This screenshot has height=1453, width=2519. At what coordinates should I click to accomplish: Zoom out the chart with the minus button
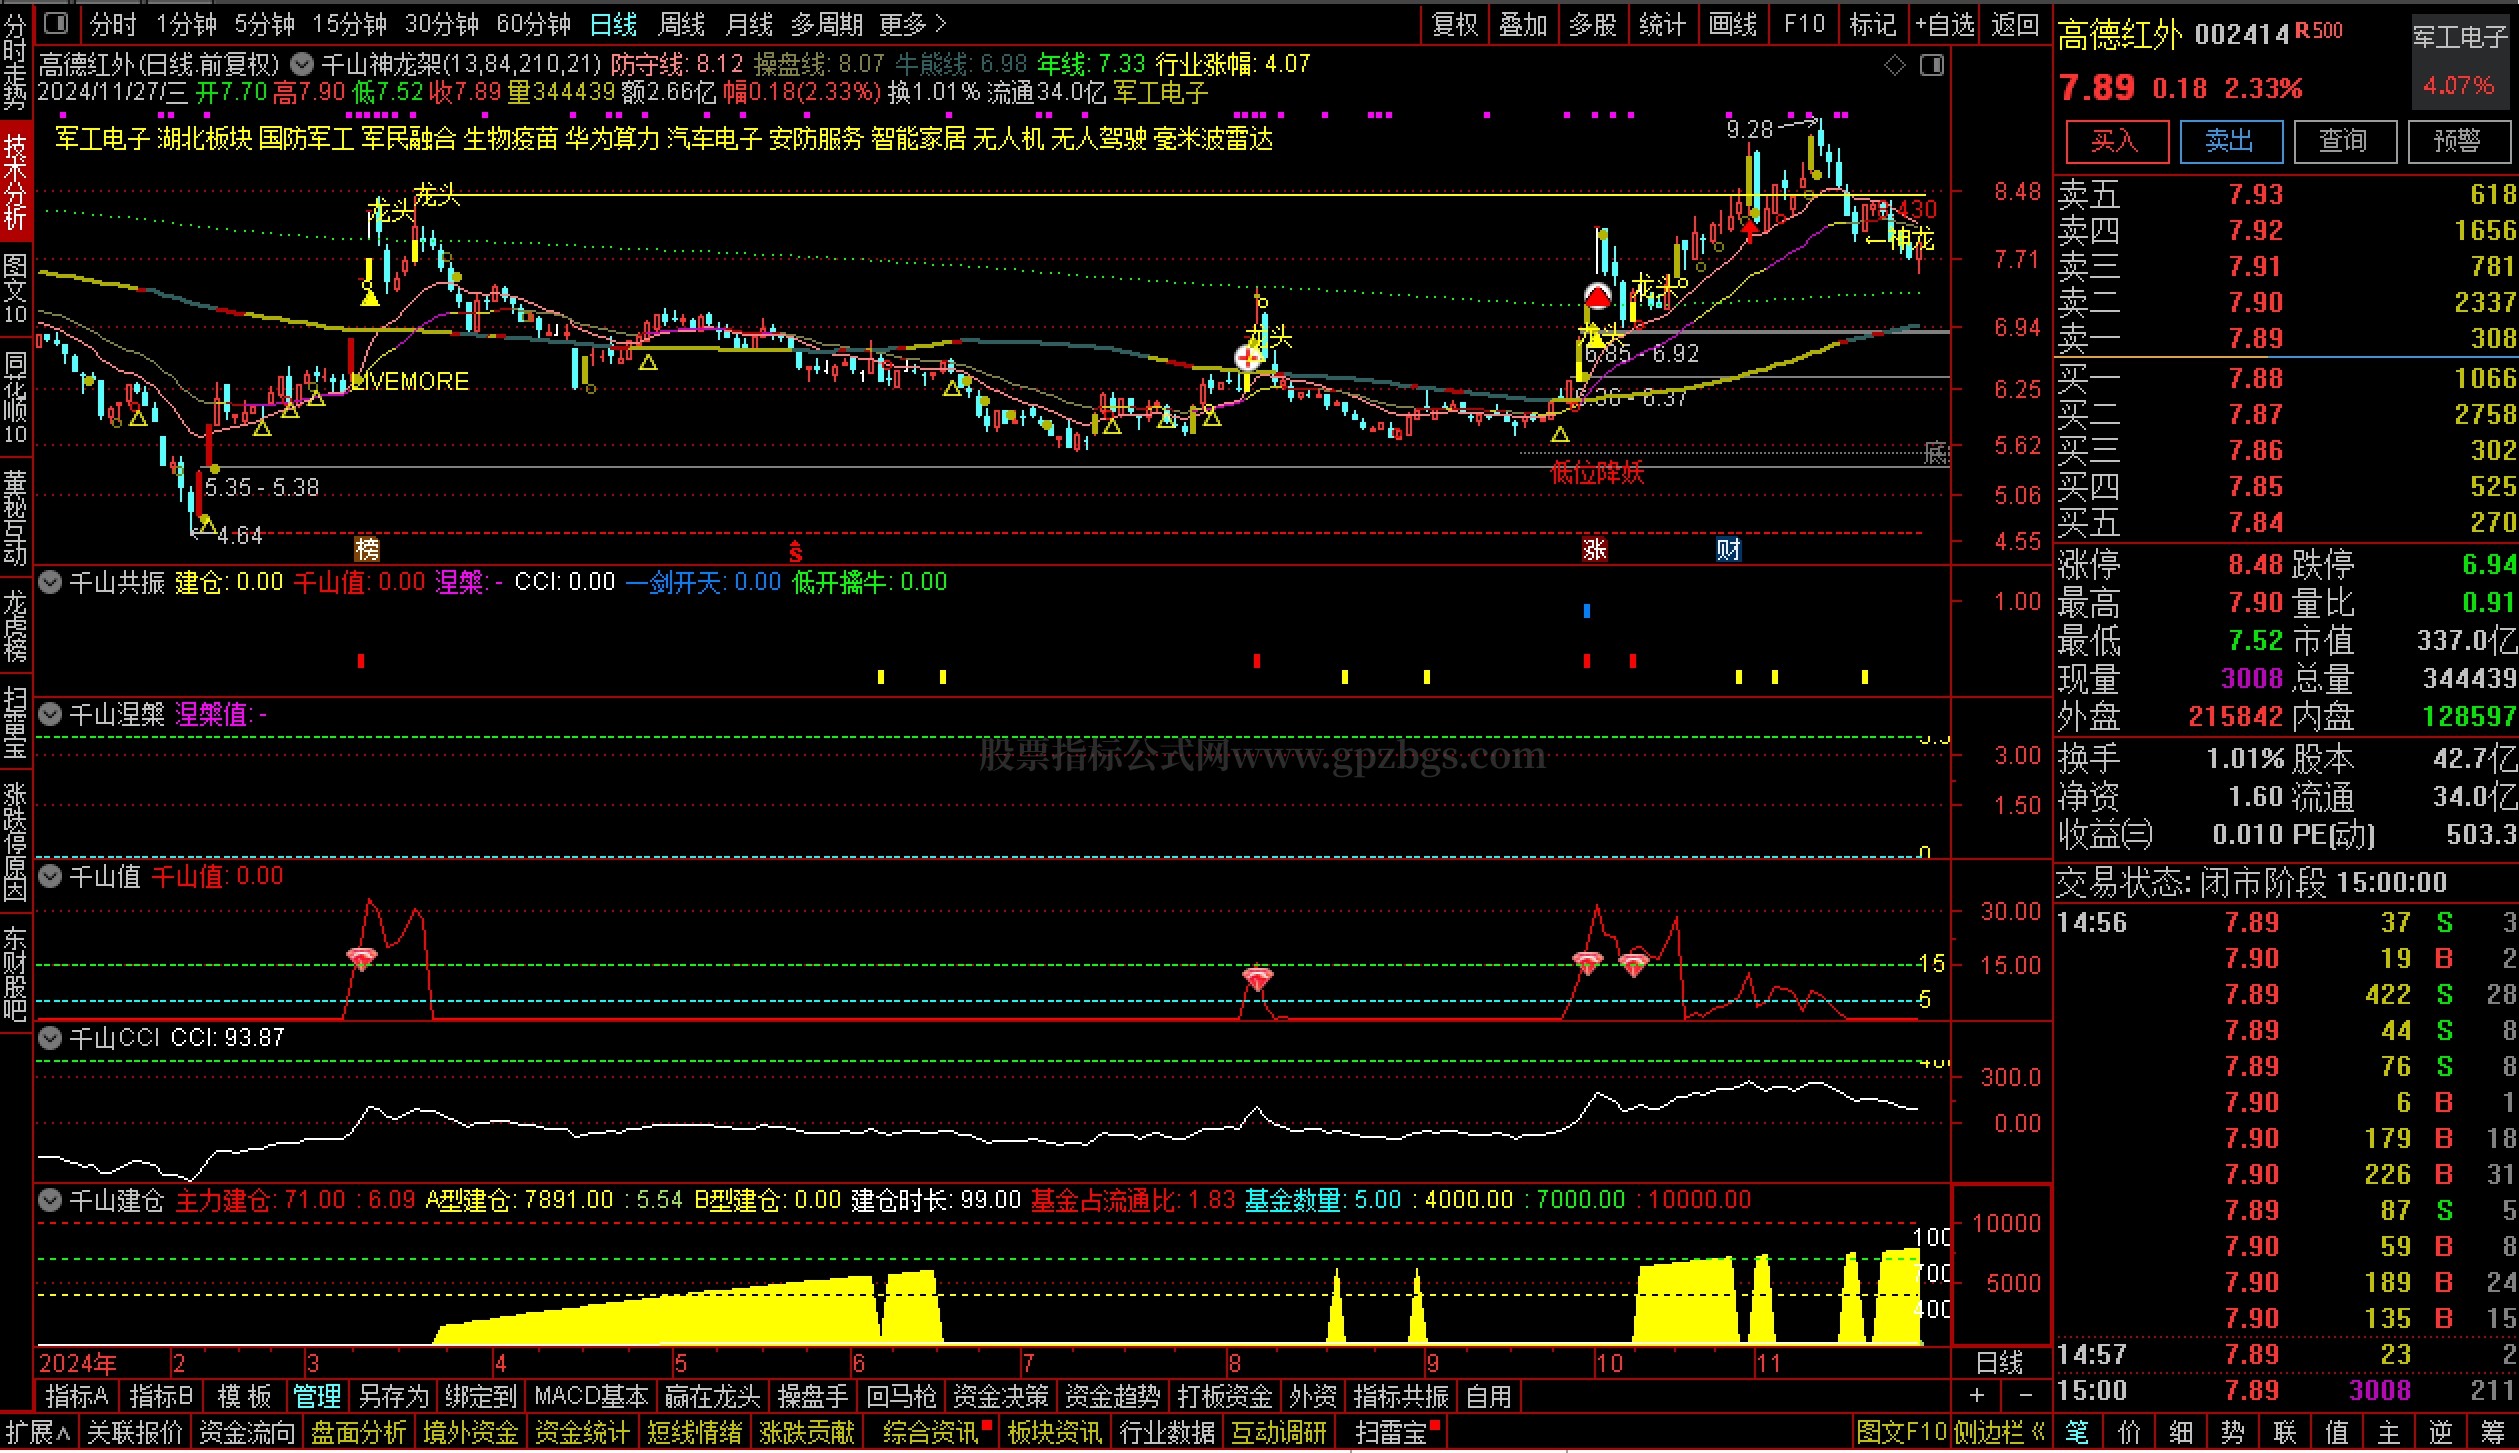[x=2026, y=1395]
